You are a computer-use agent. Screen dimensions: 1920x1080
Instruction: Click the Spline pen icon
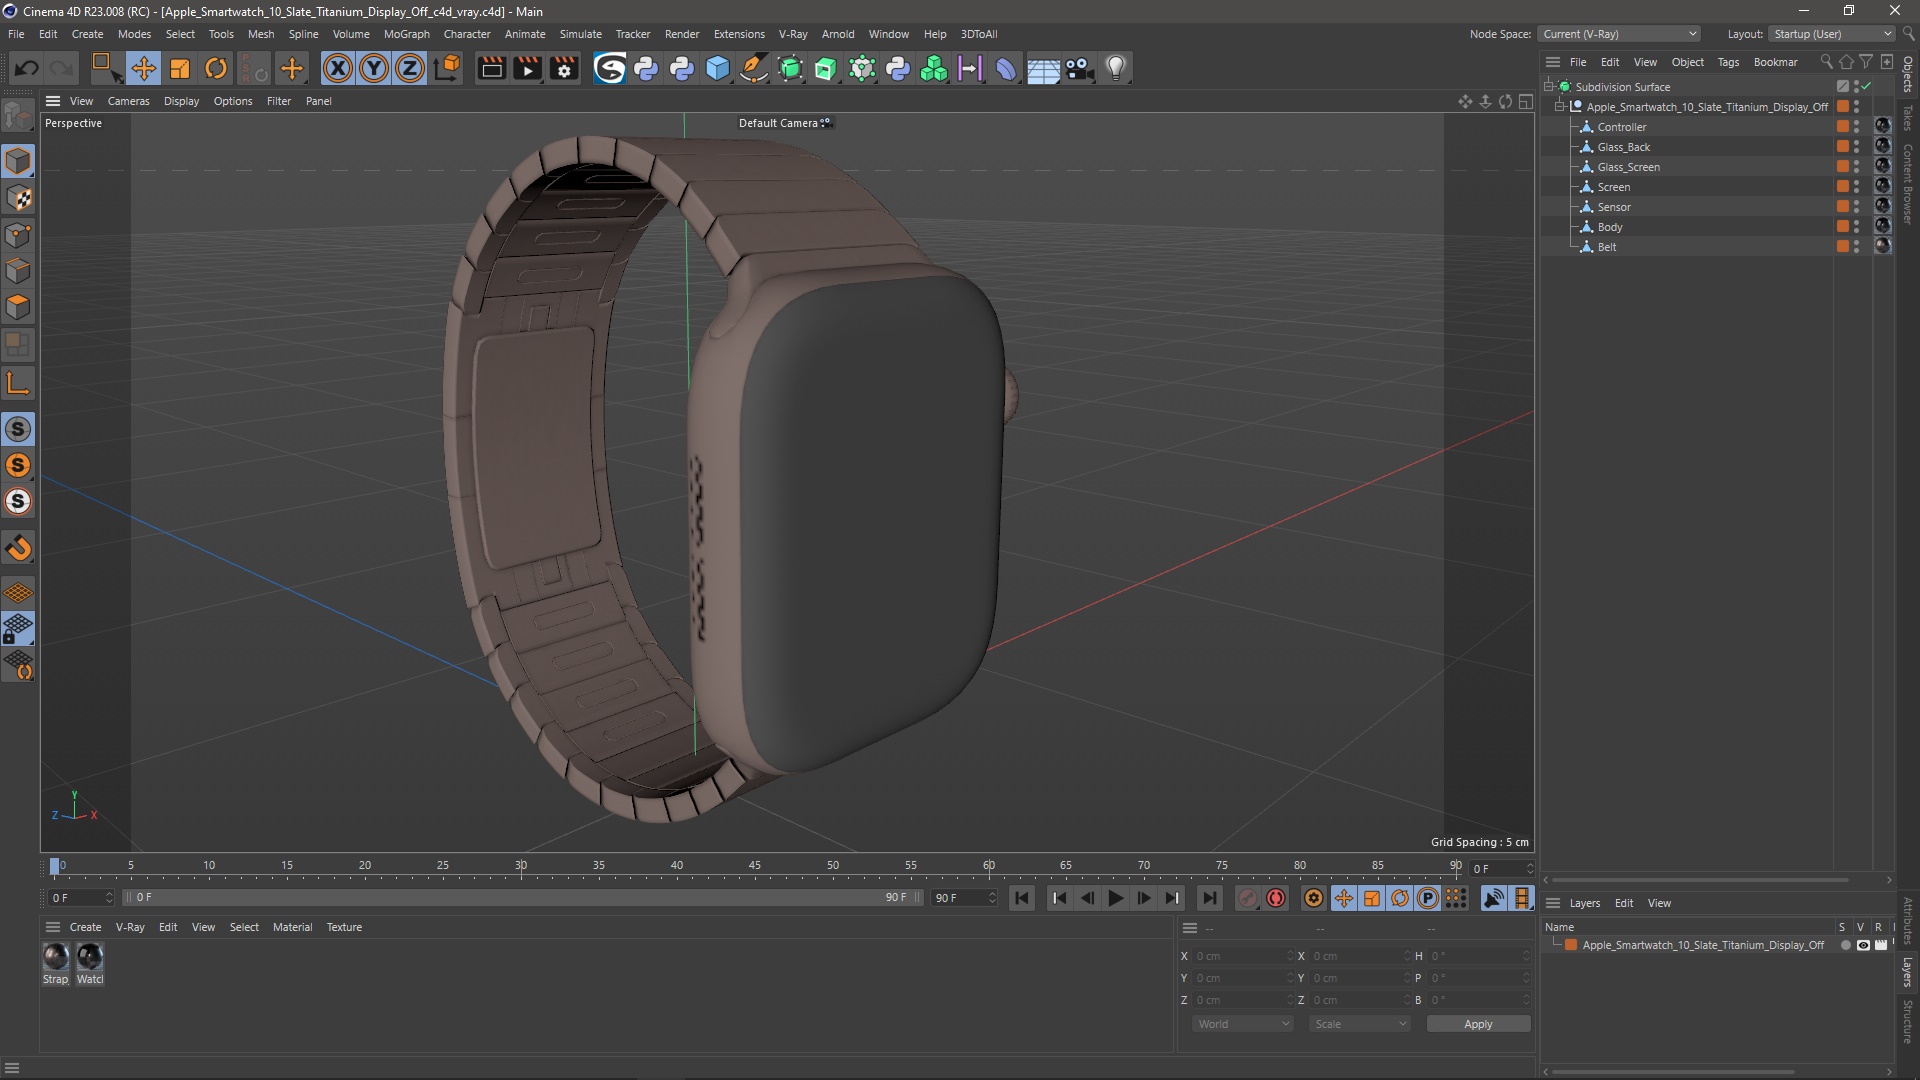pyautogui.click(x=754, y=68)
